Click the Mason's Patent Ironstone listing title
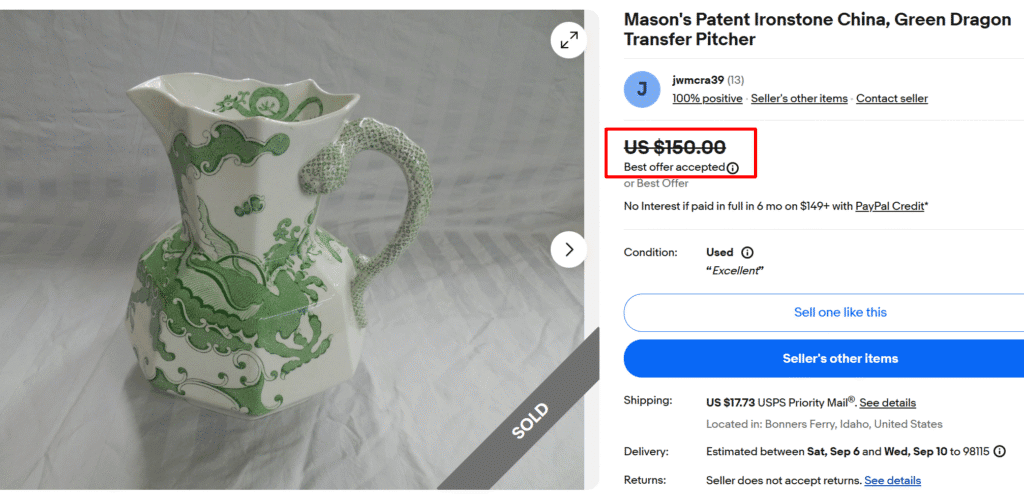Screen dimensions: 1024x500 pos(816,30)
